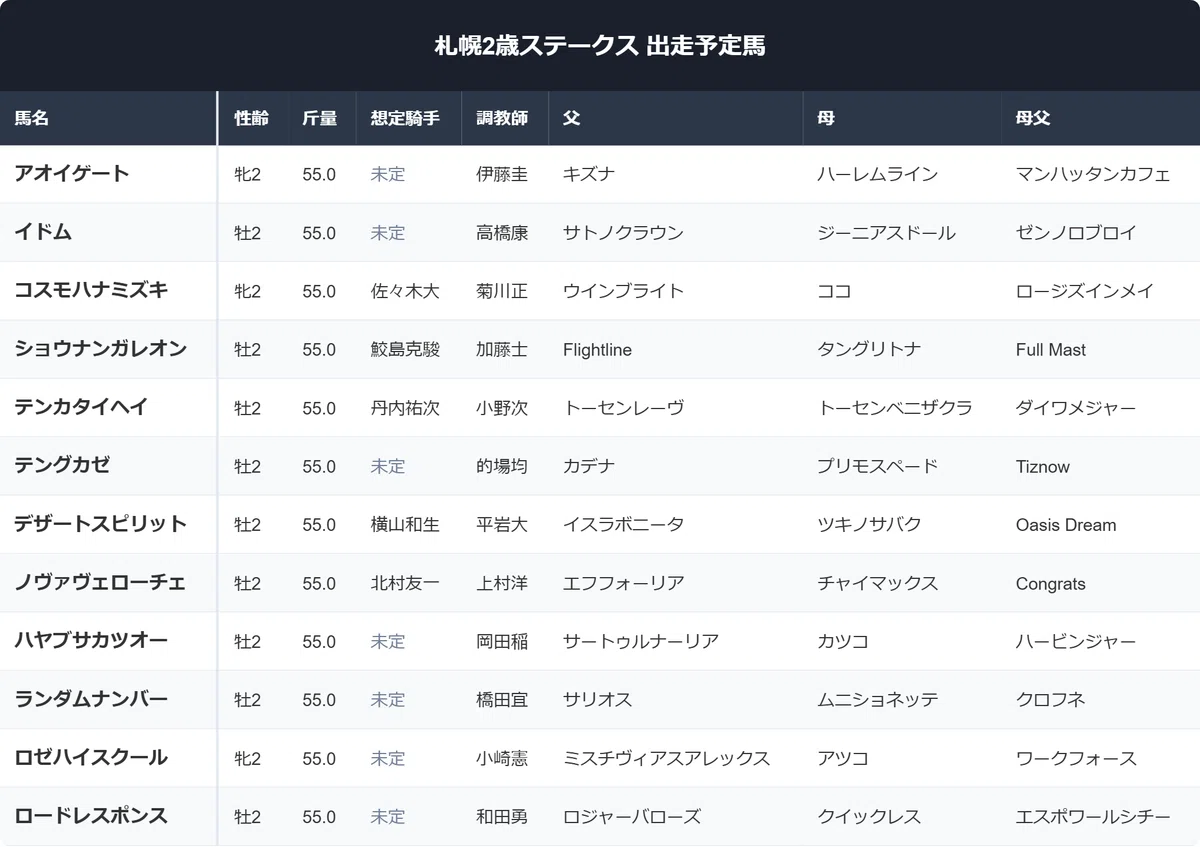Click sire キズナ
This screenshot has width=1200, height=847.
589,174
